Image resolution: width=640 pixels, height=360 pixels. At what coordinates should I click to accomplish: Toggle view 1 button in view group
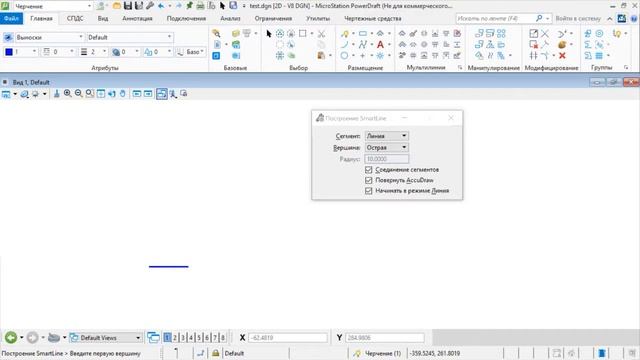tap(167, 338)
